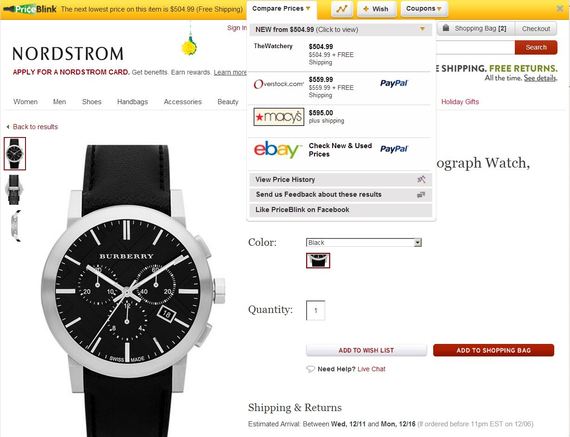The height and width of the screenshot is (437, 570).
Task: Click the Overstock.com logo offer
Action: (x=279, y=84)
